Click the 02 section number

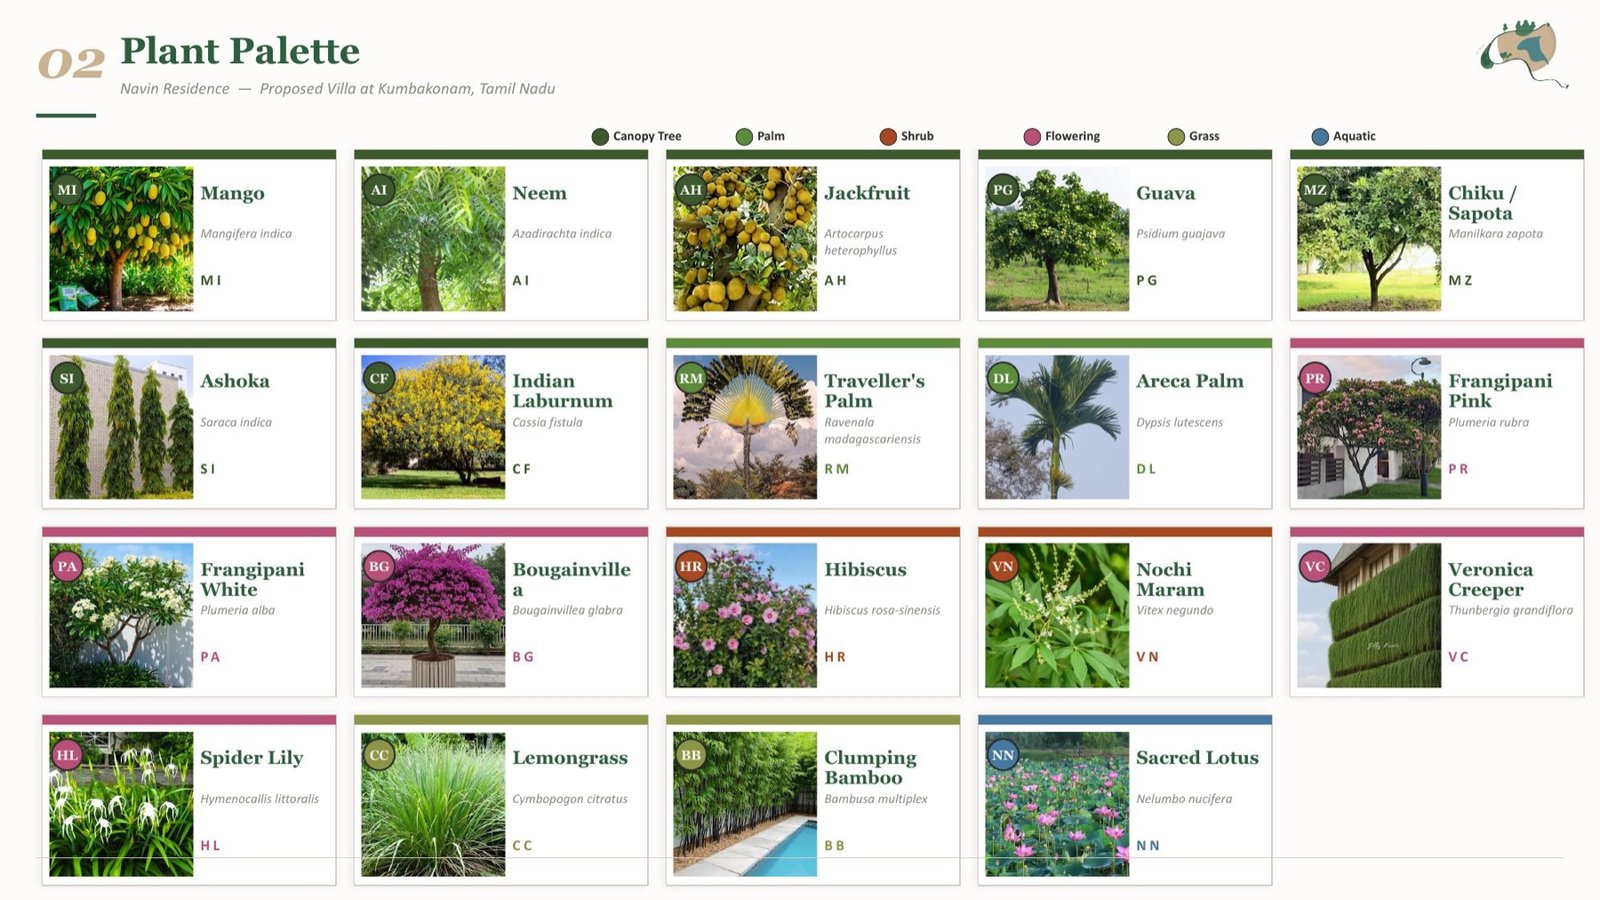tap(71, 64)
